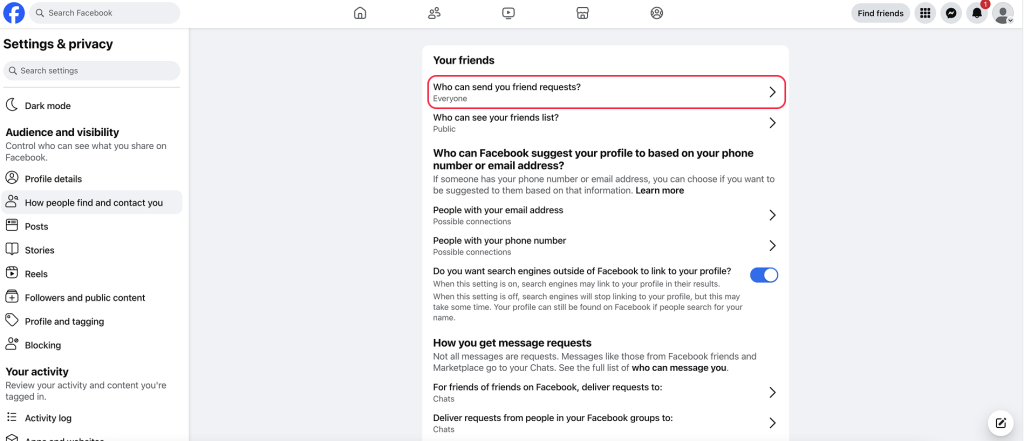Viewport: 1024px width, 441px height.
Task: Toggle search engines linking to profile switch
Action: [x=764, y=275]
